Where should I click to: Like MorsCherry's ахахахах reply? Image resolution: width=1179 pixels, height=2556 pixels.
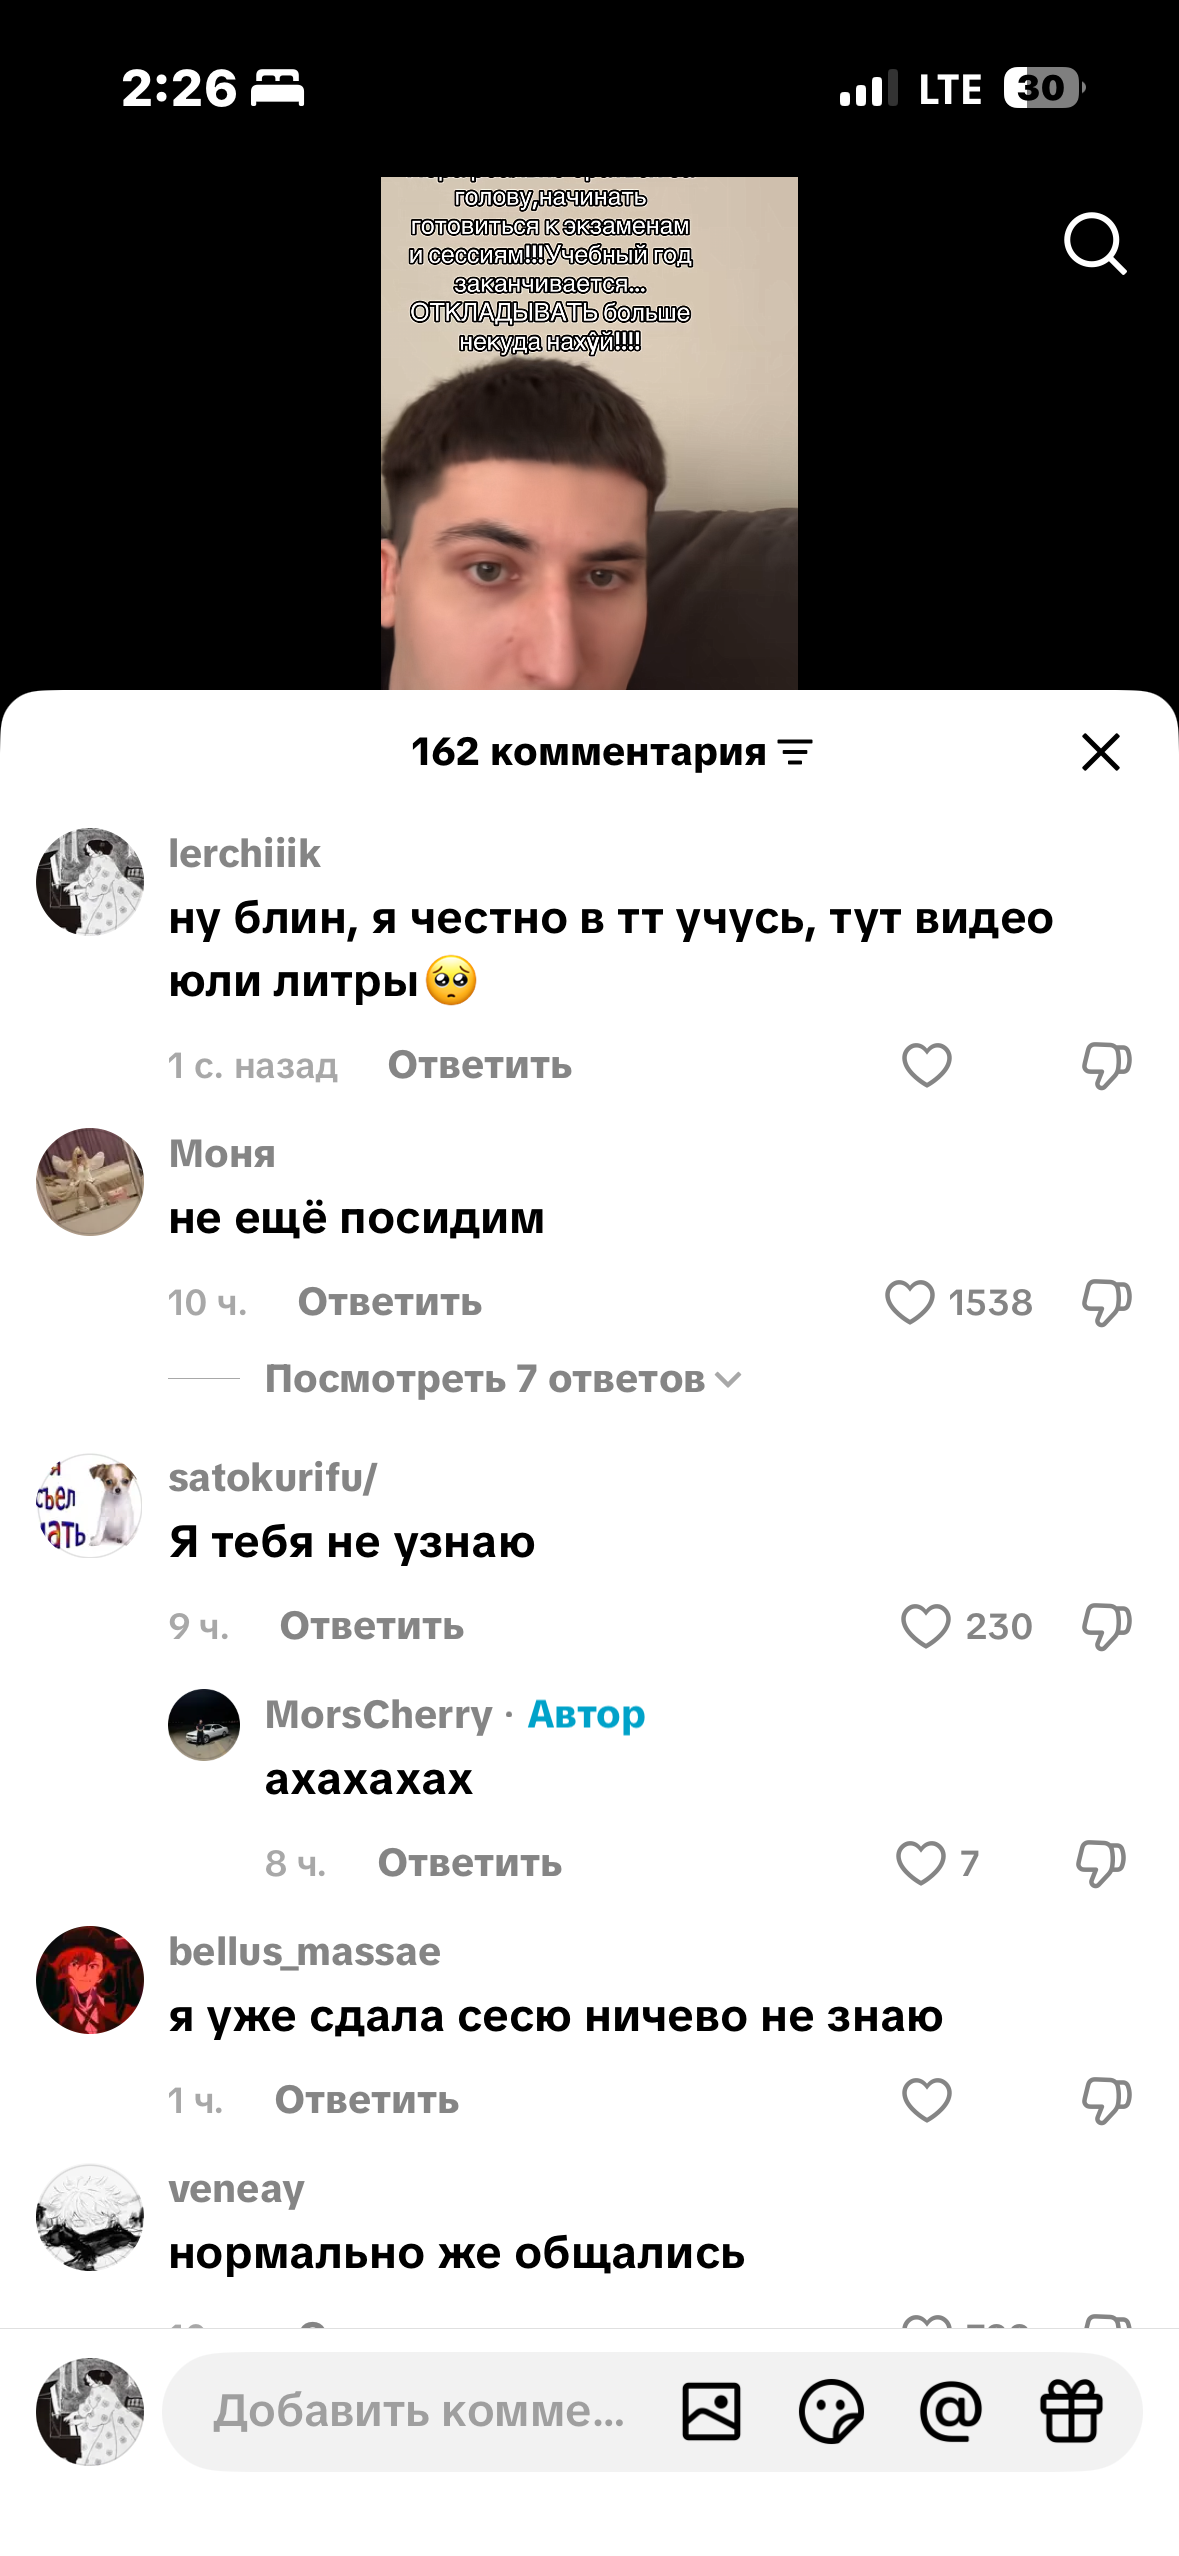(x=921, y=1863)
